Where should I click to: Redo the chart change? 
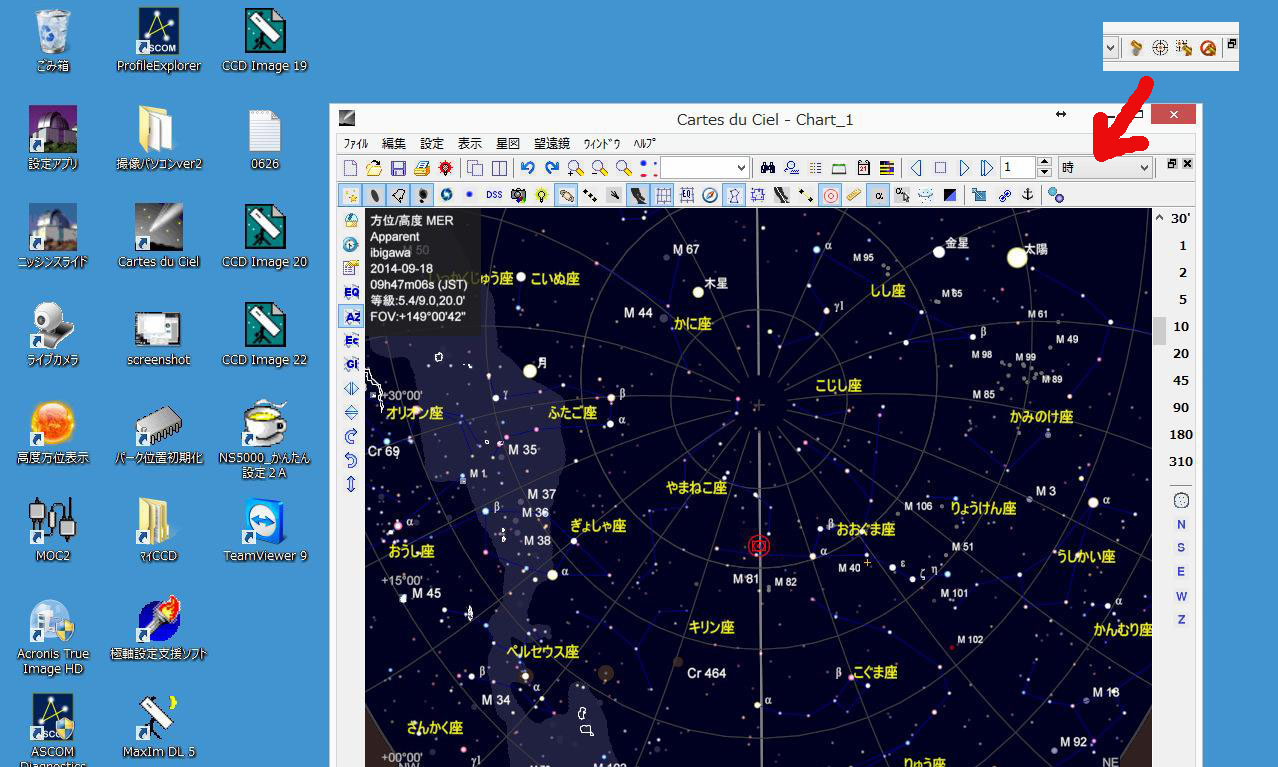point(552,168)
